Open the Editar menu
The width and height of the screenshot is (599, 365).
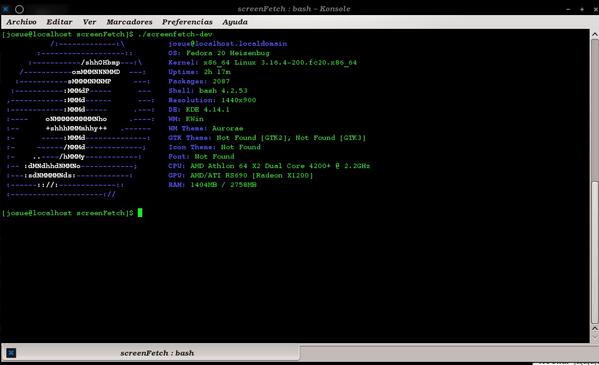tap(59, 22)
